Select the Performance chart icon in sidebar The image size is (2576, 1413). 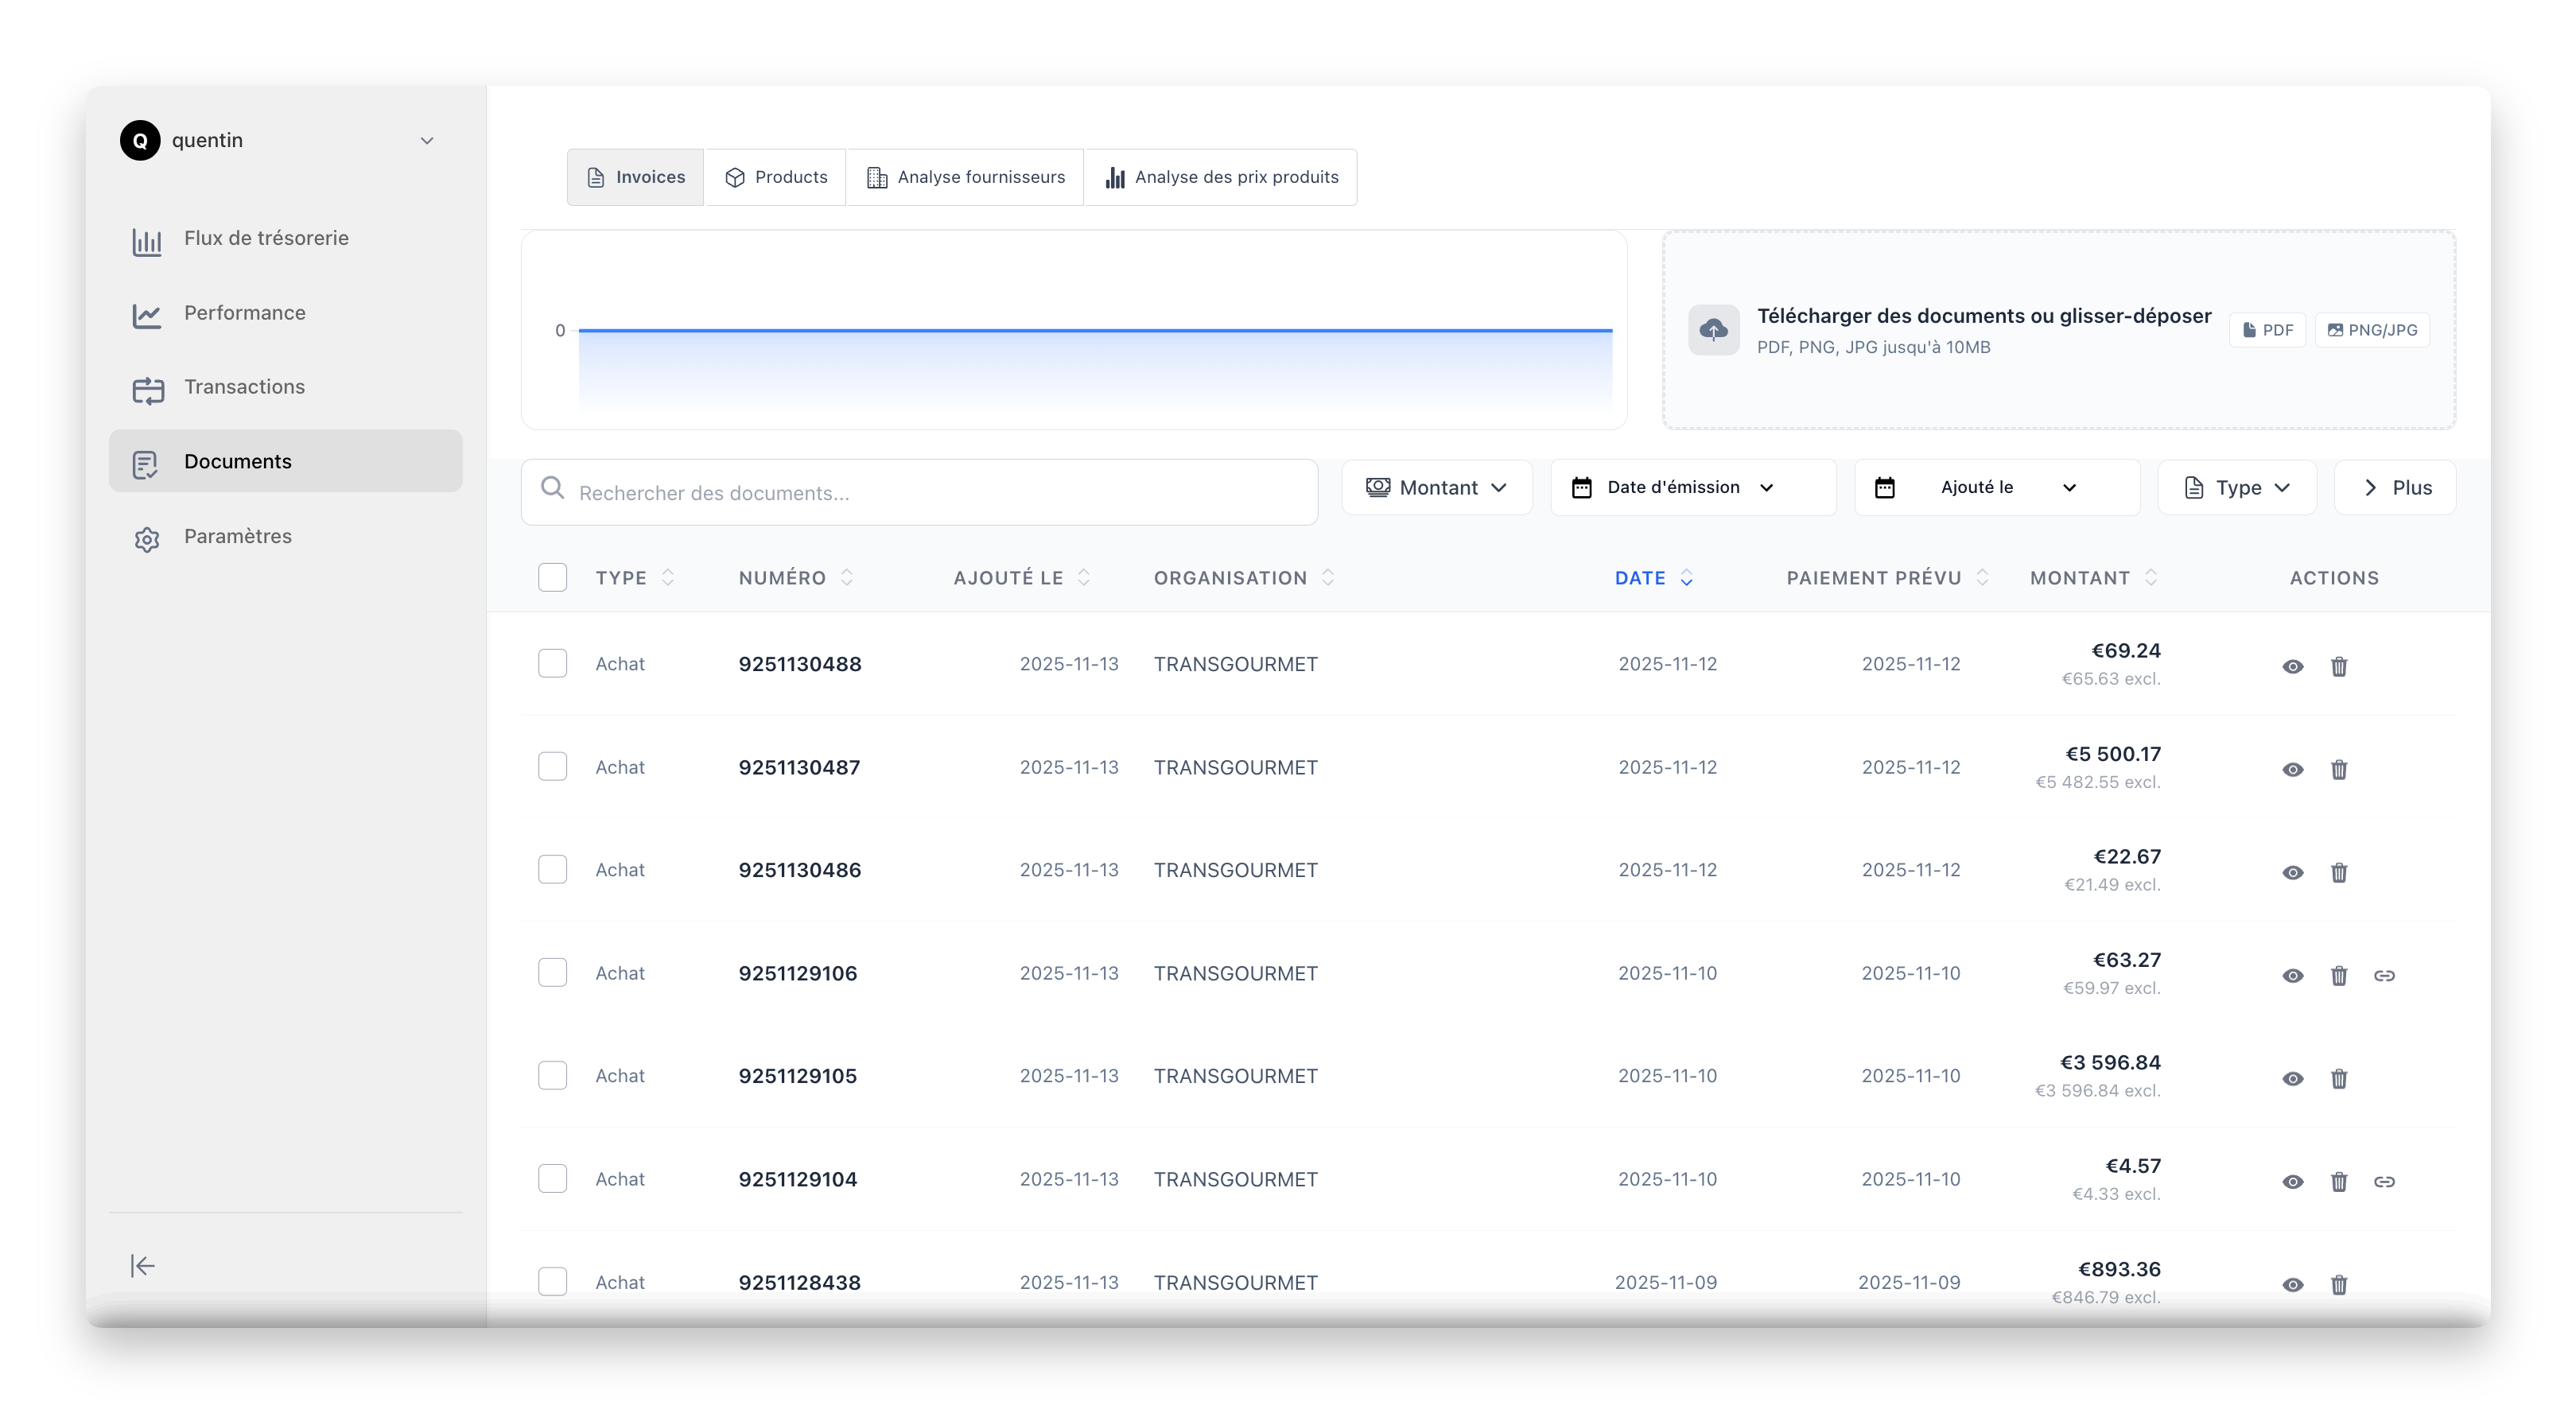(x=147, y=313)
